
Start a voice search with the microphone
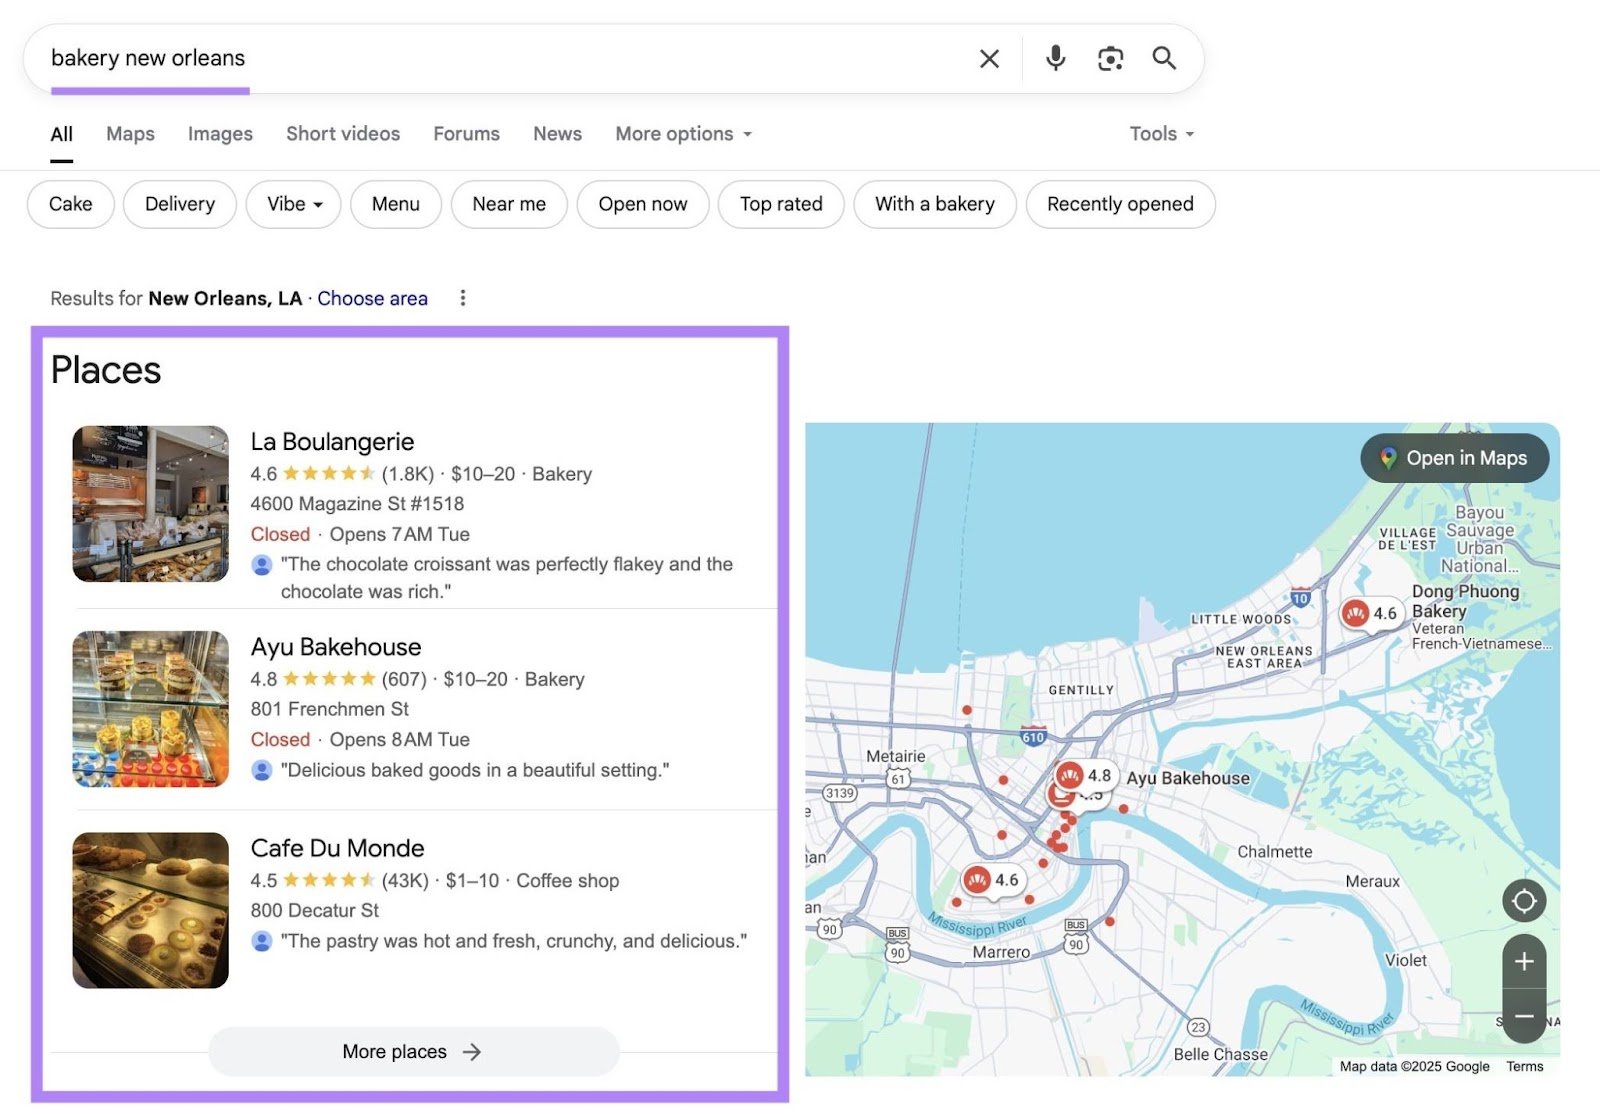(1054, 58)
